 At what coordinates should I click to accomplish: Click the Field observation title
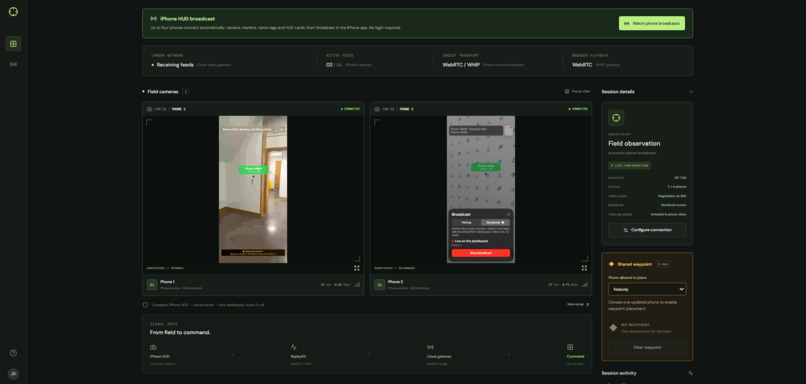634,143
